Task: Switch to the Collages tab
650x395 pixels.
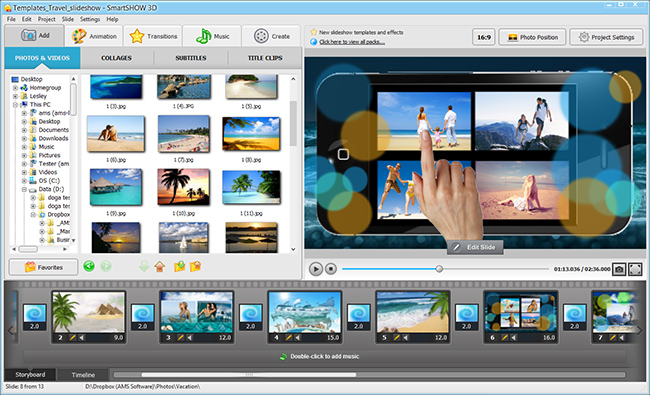Action: [116, 58]
